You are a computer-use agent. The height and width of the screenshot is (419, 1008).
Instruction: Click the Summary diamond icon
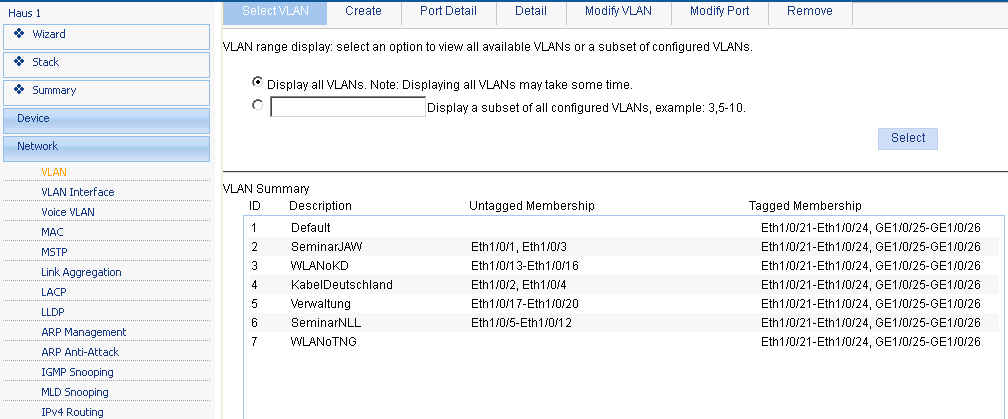(19, 90)
